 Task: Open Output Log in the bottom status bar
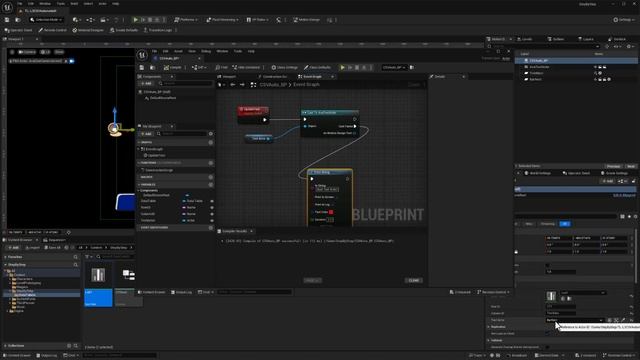point(47,356)
